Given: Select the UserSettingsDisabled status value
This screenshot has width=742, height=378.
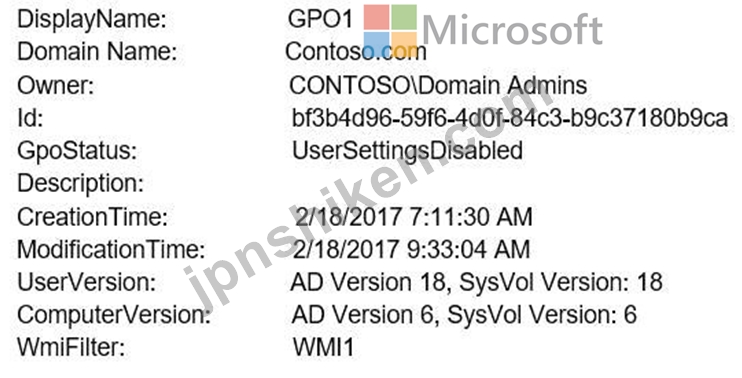Looking at the screenshot, I should tap(407, 151).
